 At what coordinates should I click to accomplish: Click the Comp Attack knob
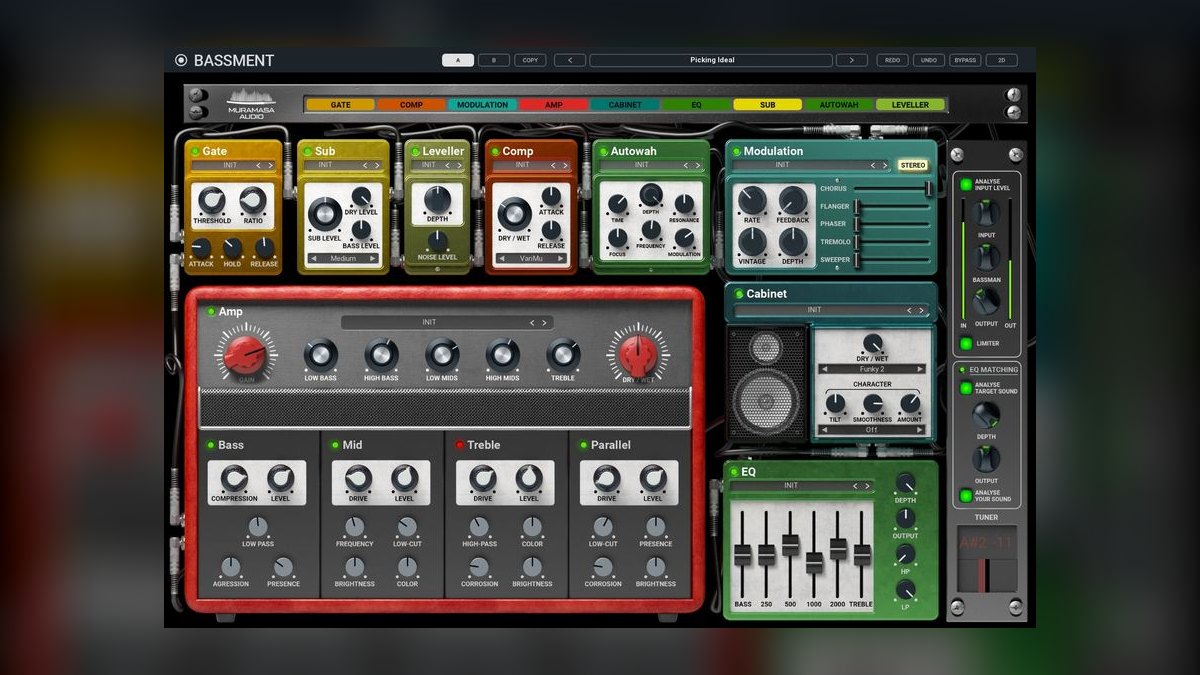point(551,196)
